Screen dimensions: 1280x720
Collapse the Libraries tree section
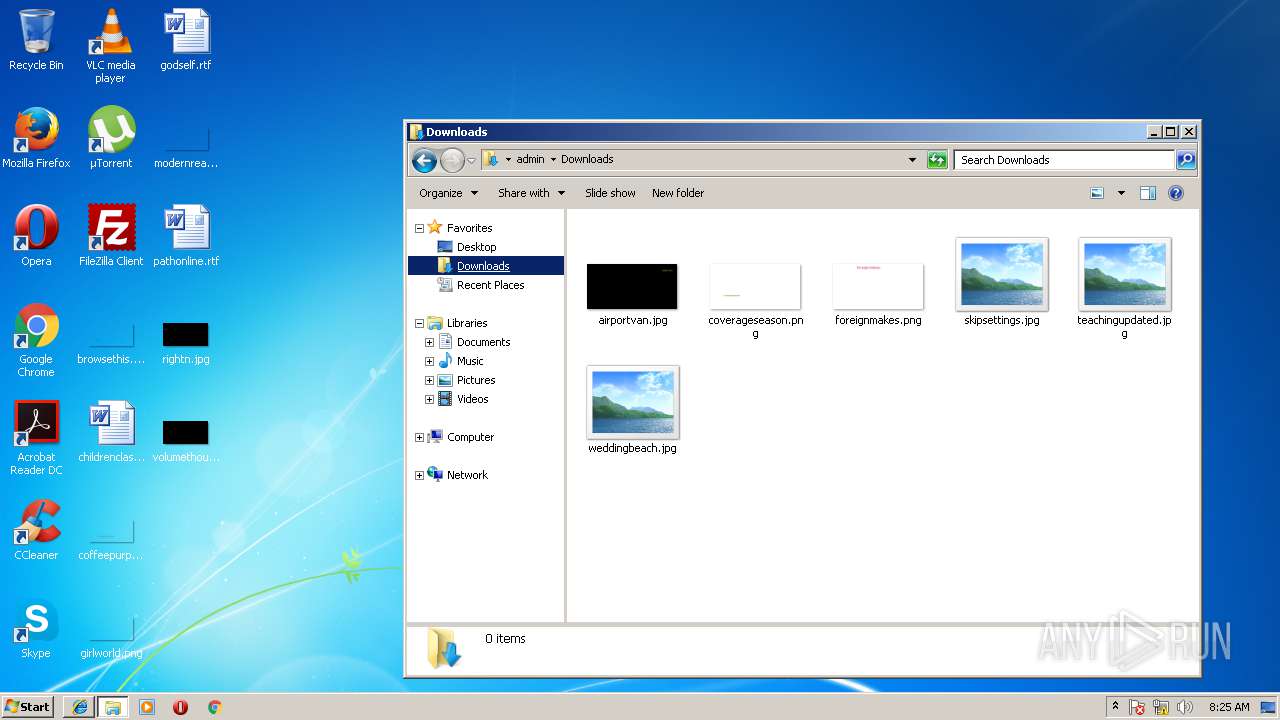(419, 323)
